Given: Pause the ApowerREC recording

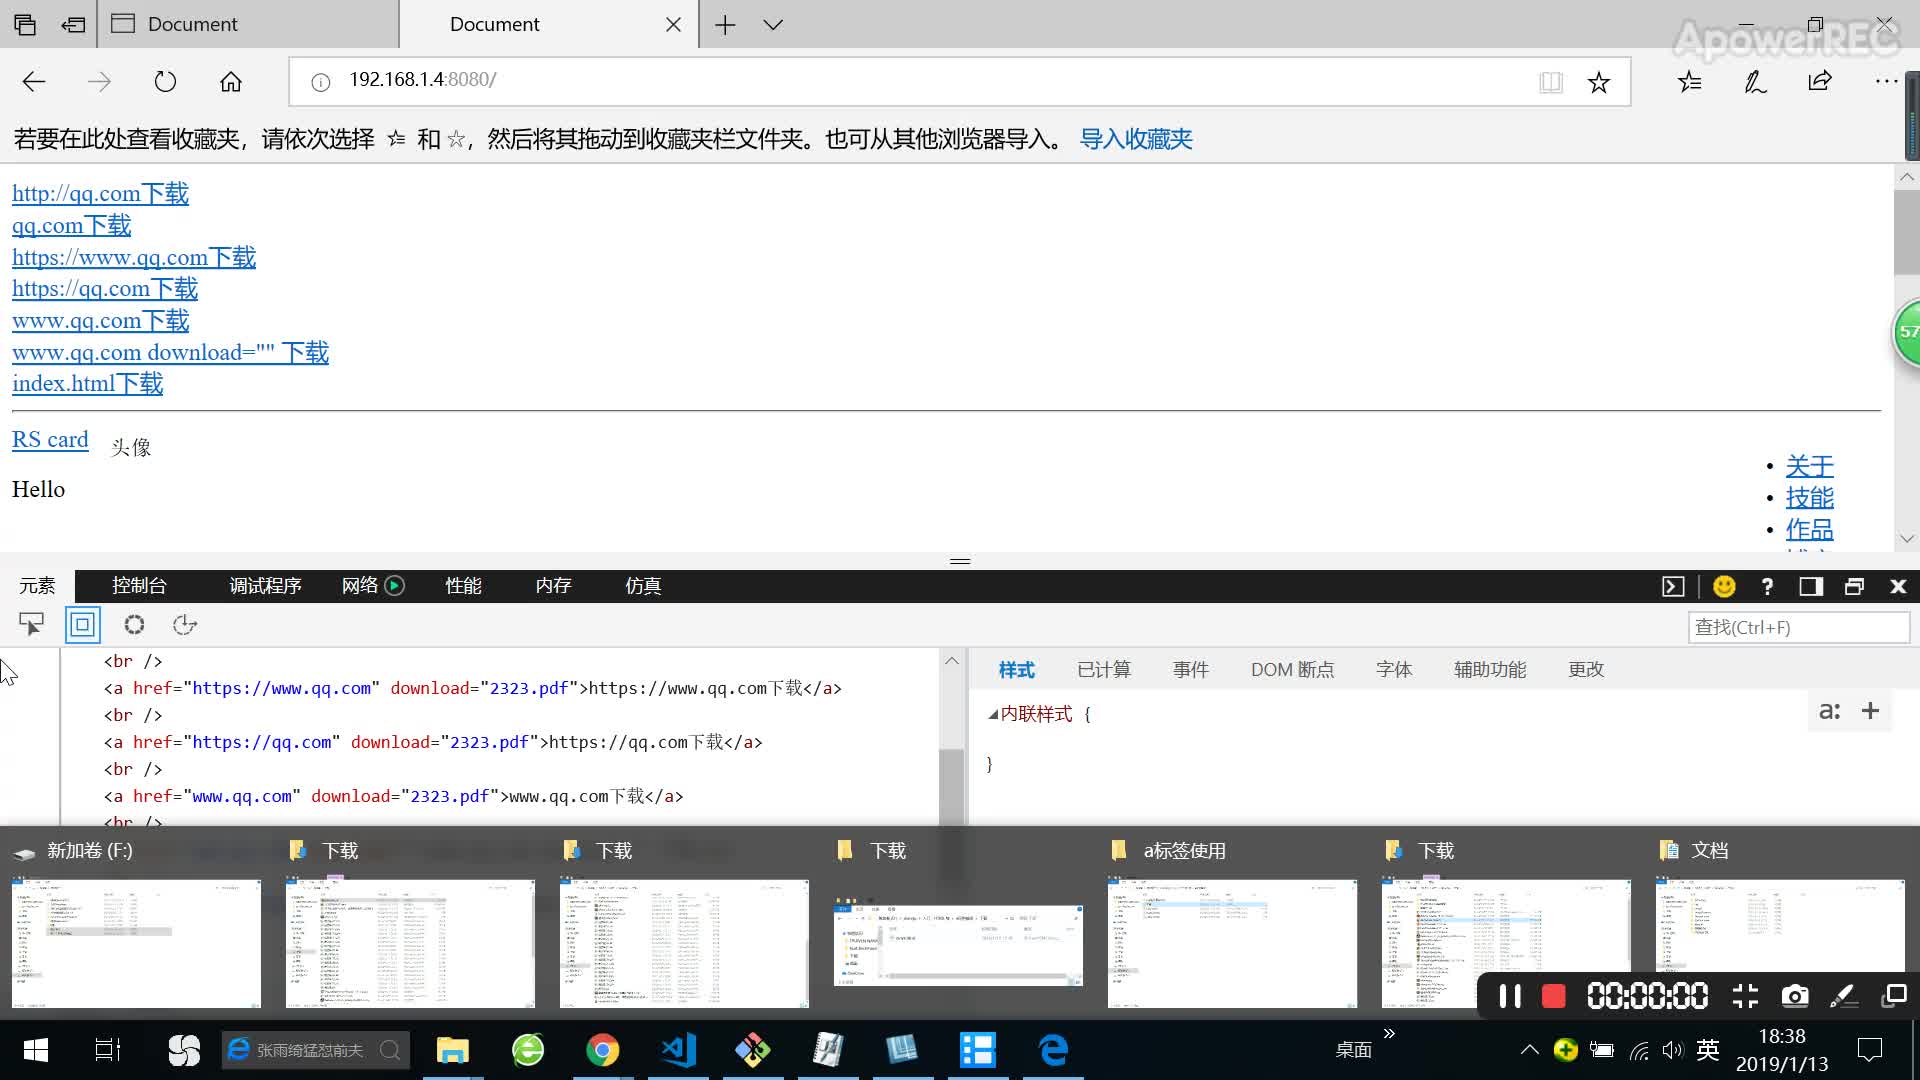Looking at the screenshot, I should [x=1510, y=997].
